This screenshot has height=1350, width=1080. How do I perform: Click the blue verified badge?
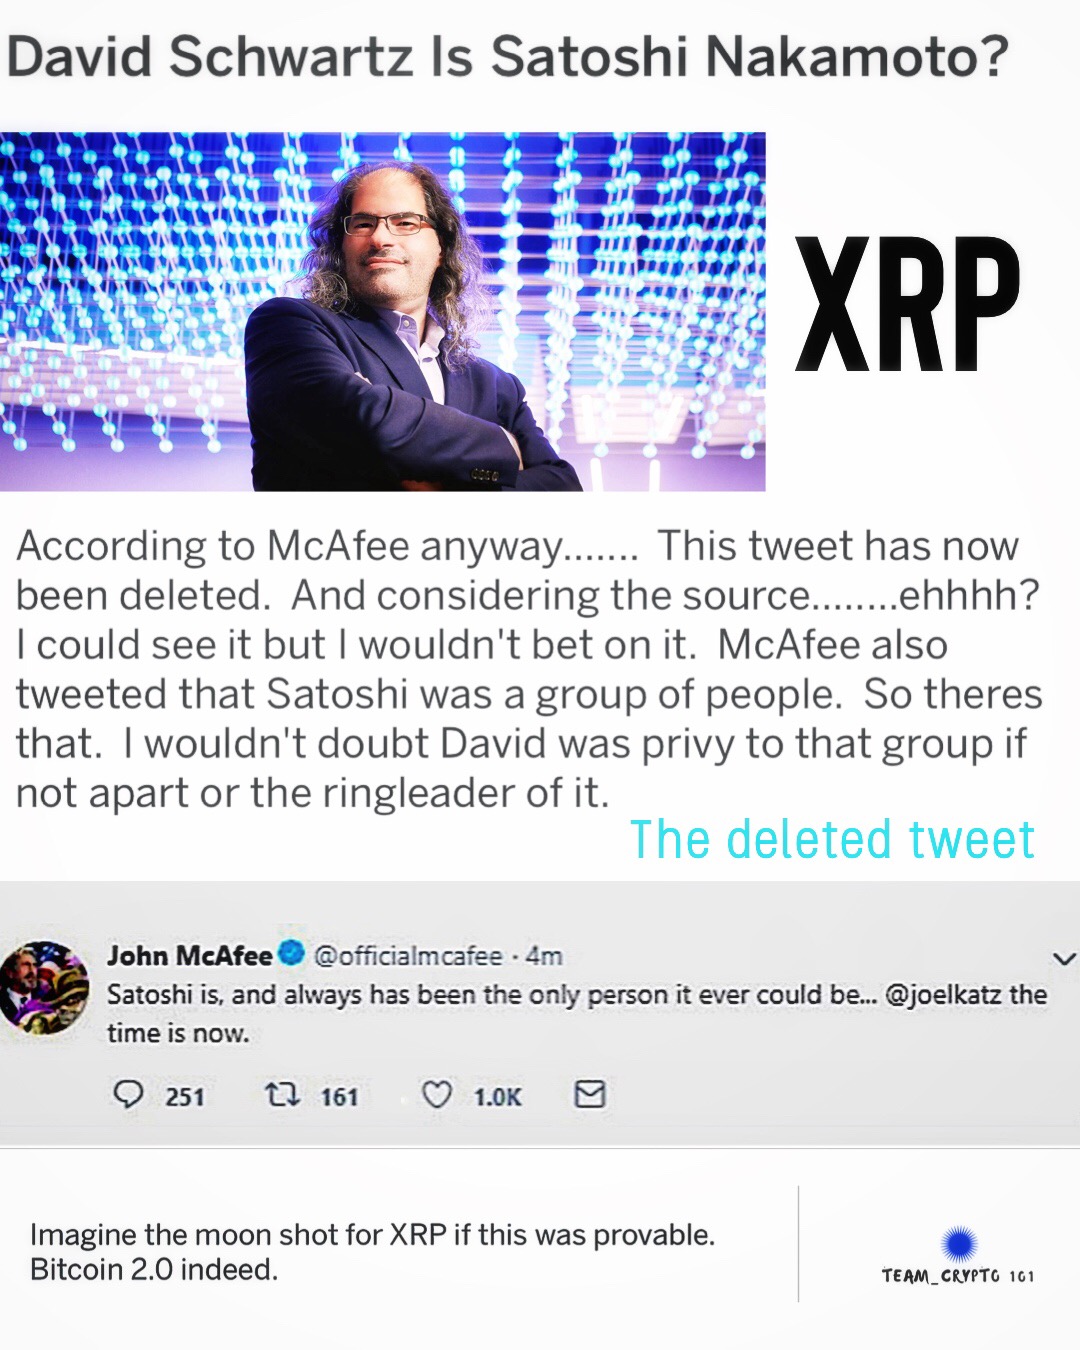(x=291, y=953)
